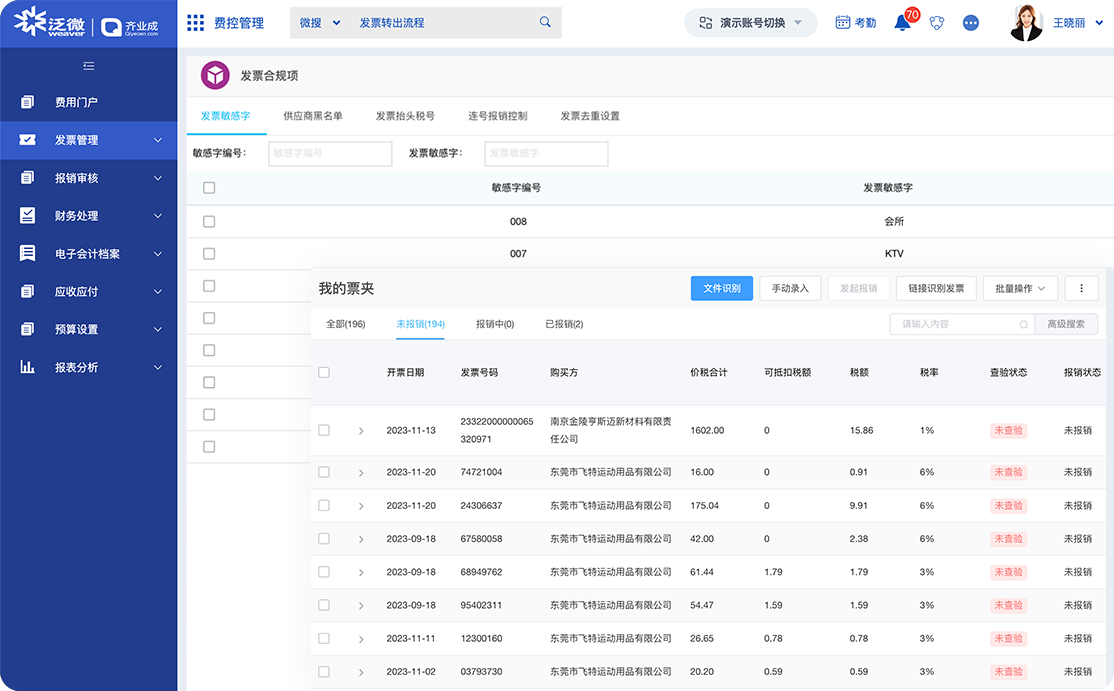Check the row checkbox for sensitive word 008
The width and height of the screenshot is (1114, 691).
(x=209, y=221)
